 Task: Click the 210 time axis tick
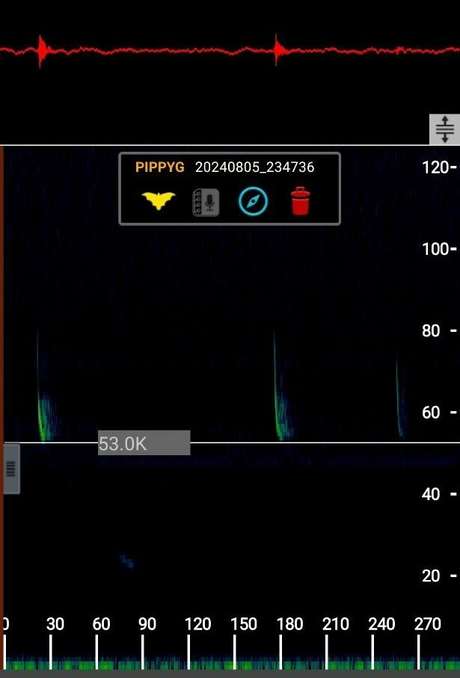[335, 624]
